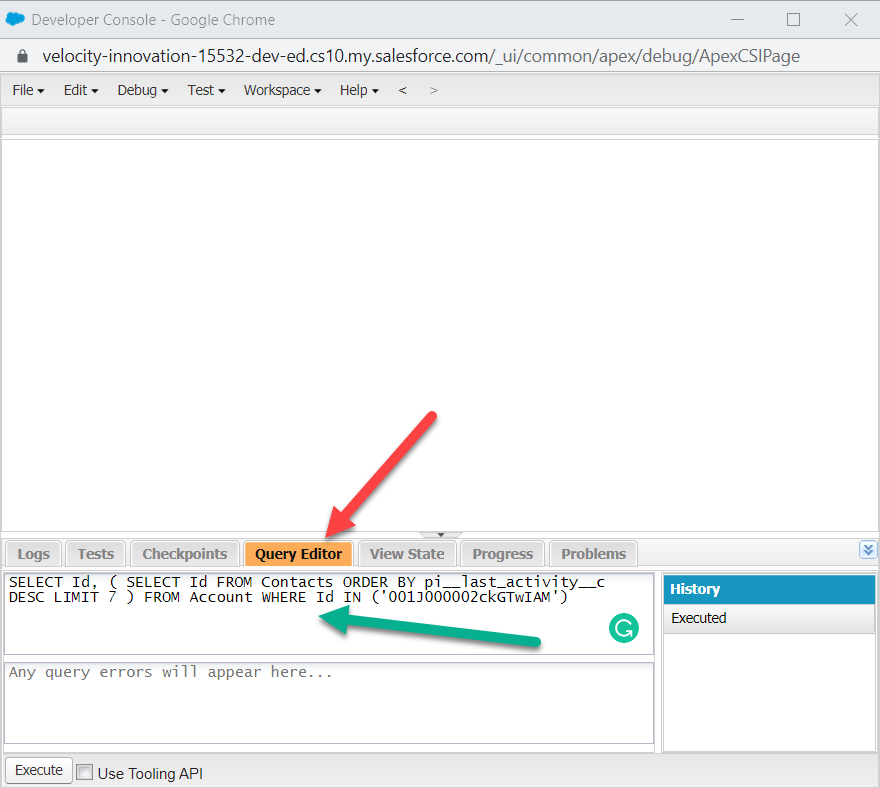Select the Query Editor tab
880x788 pixels.
(298, 554)
